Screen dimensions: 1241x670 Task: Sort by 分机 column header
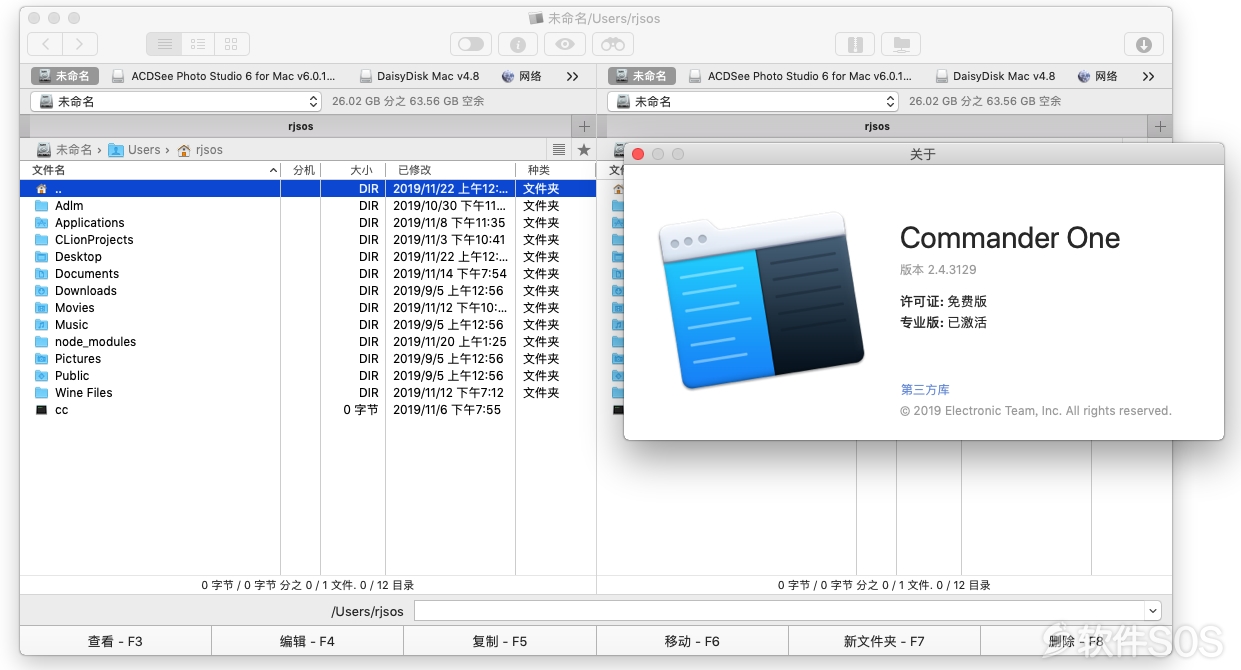point(300,171)
